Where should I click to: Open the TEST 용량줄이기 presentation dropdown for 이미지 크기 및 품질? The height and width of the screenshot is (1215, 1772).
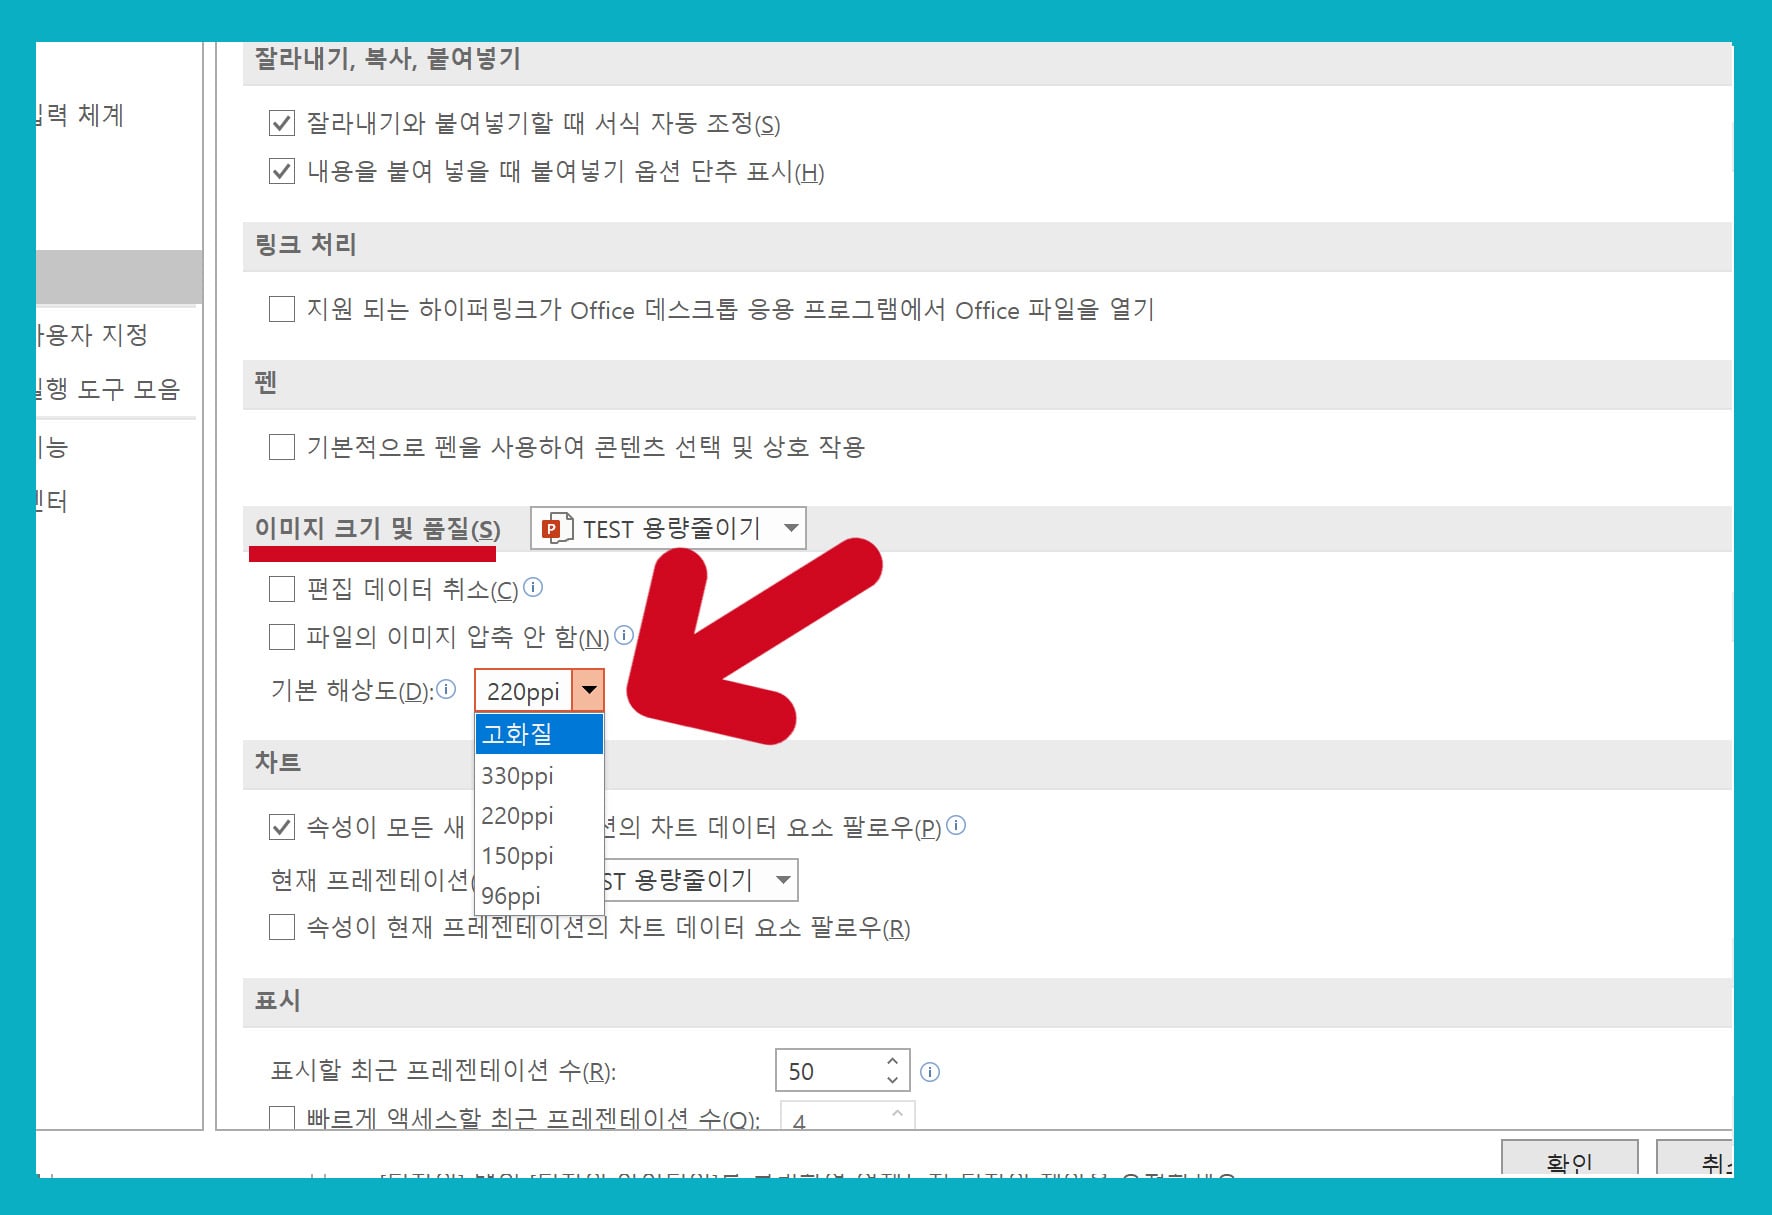tap(668, 528)
